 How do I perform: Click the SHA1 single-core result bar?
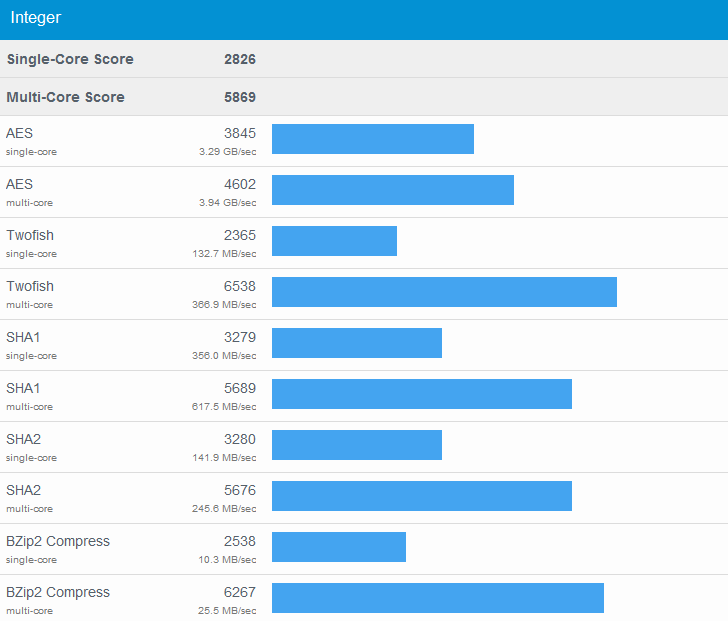point(356,343)
